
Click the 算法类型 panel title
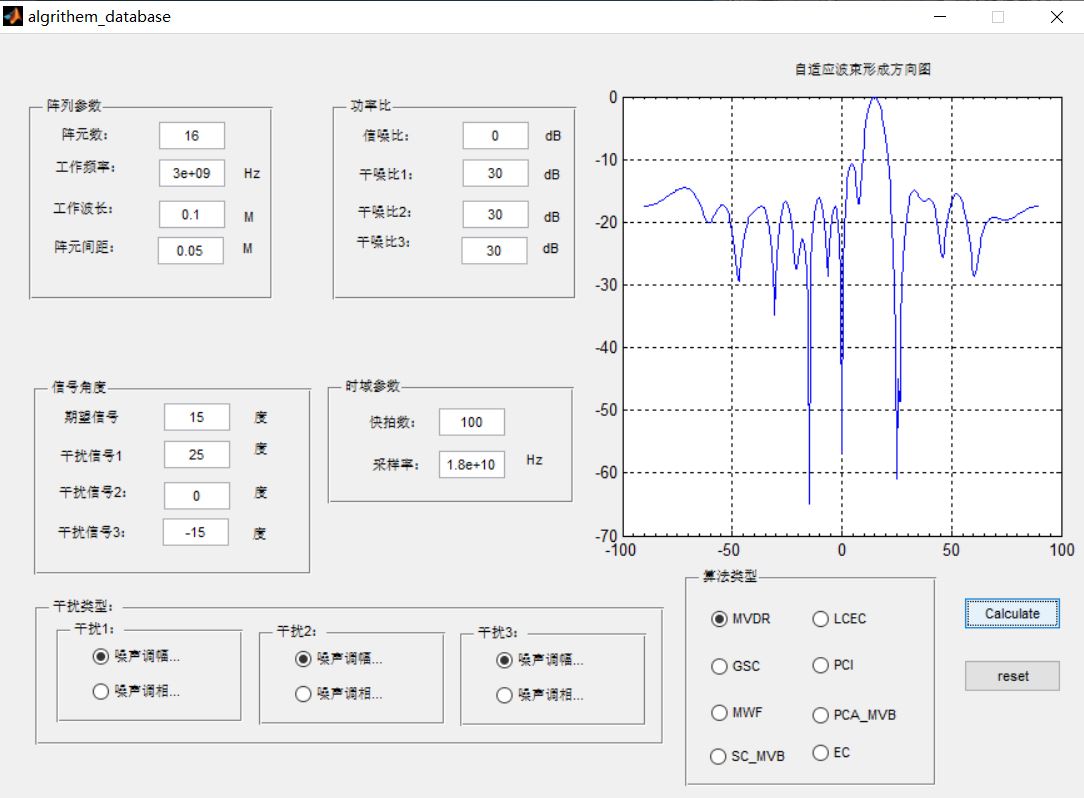point(730,576)
